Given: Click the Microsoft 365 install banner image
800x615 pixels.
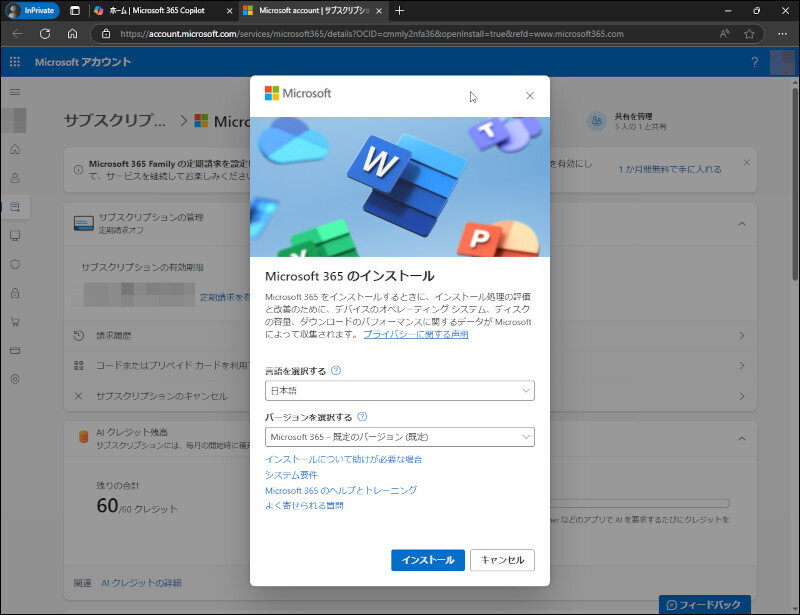Looking at the screenshot, I should [x=399, y=187].
